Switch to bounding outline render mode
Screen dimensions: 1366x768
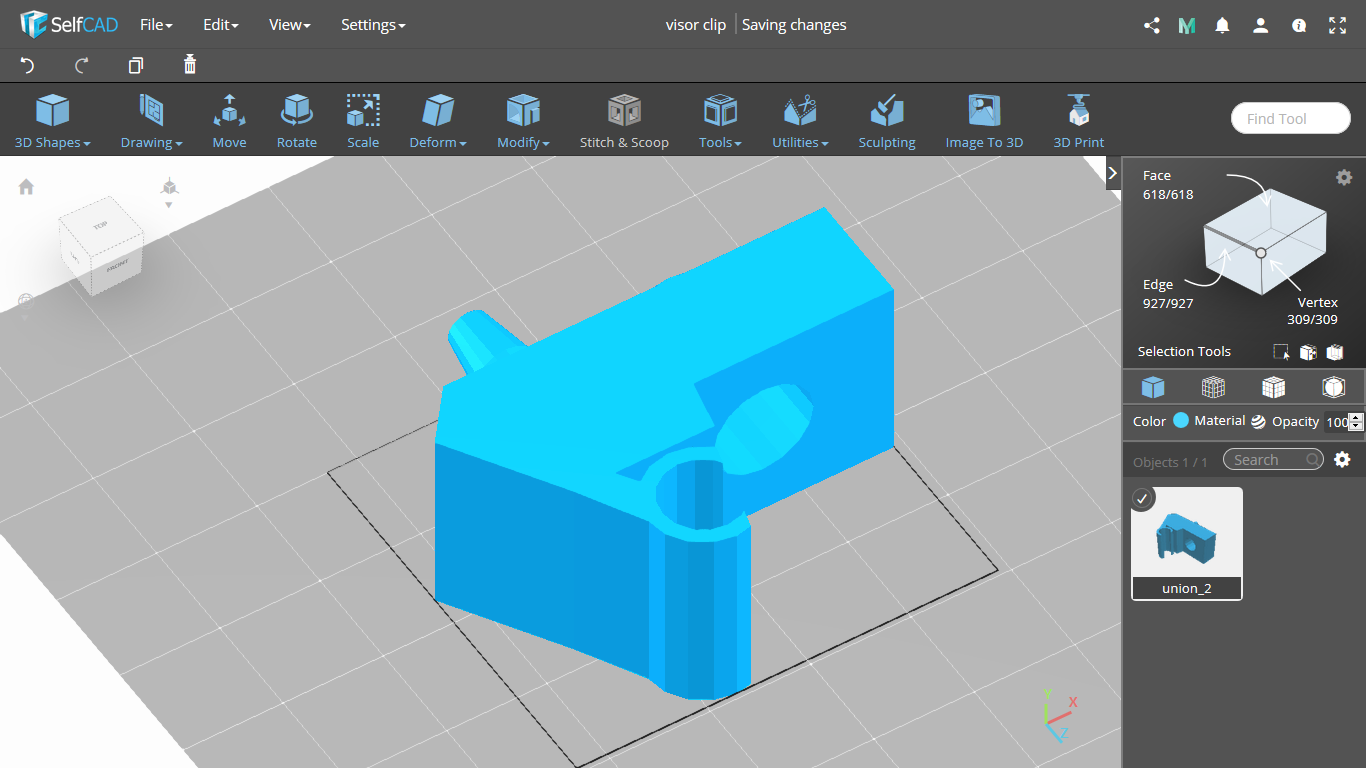(x=1333, y=387)
